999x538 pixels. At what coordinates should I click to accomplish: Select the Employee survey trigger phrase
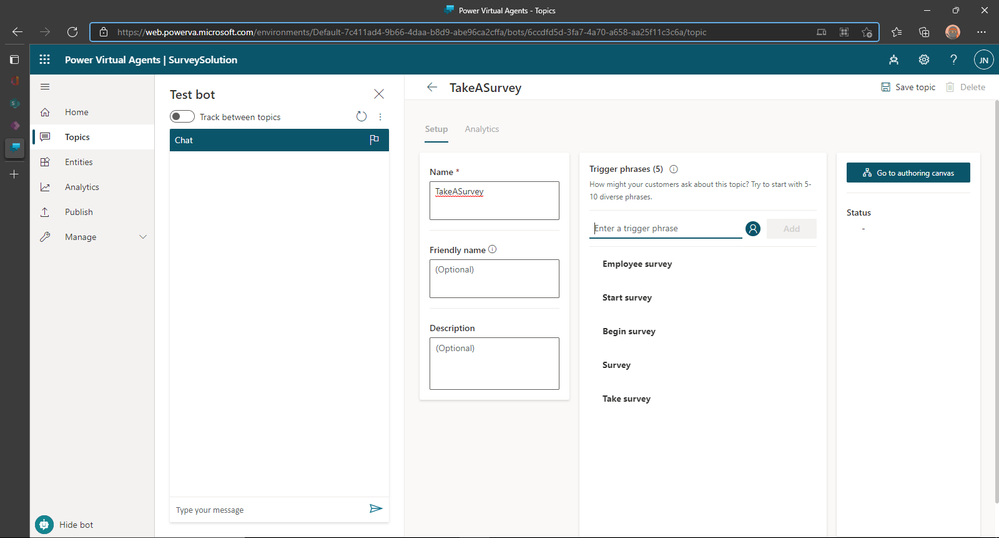(637, 264)
